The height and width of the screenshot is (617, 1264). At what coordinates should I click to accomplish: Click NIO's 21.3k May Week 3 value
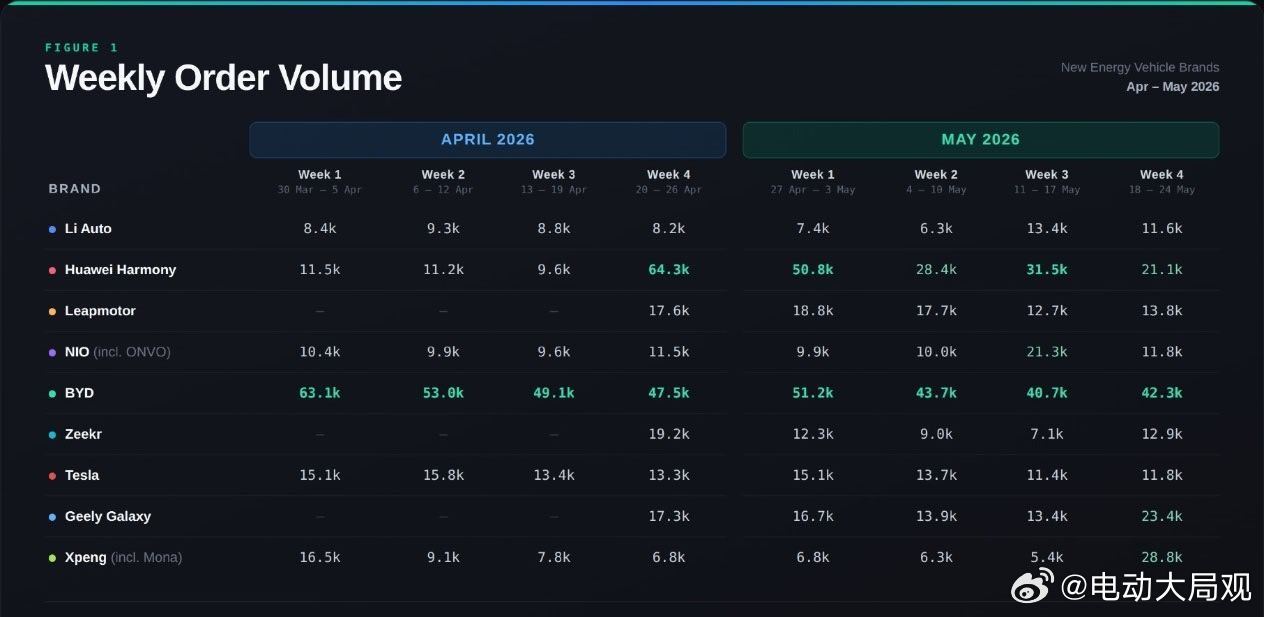(1047, 352)
